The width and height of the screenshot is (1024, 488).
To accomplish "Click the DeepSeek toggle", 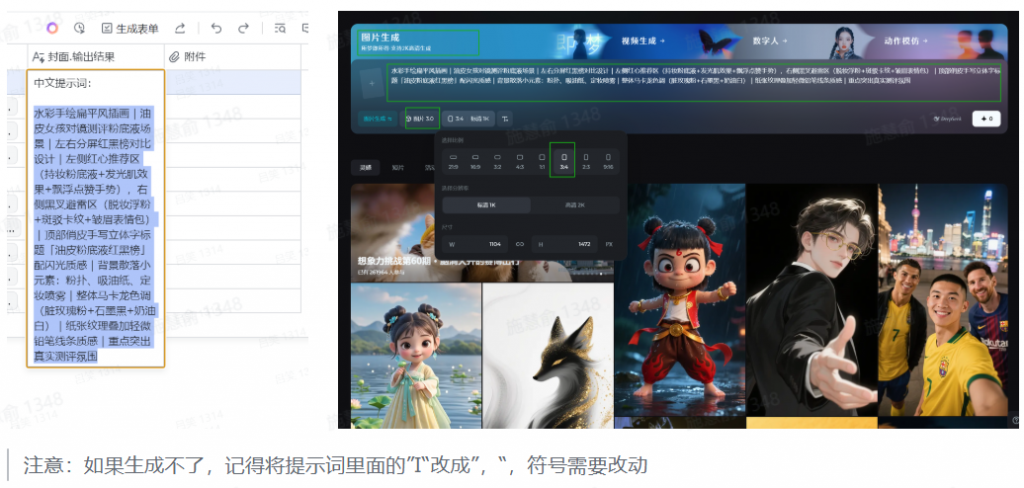I will pyautogui.click(x=948, y=119).
